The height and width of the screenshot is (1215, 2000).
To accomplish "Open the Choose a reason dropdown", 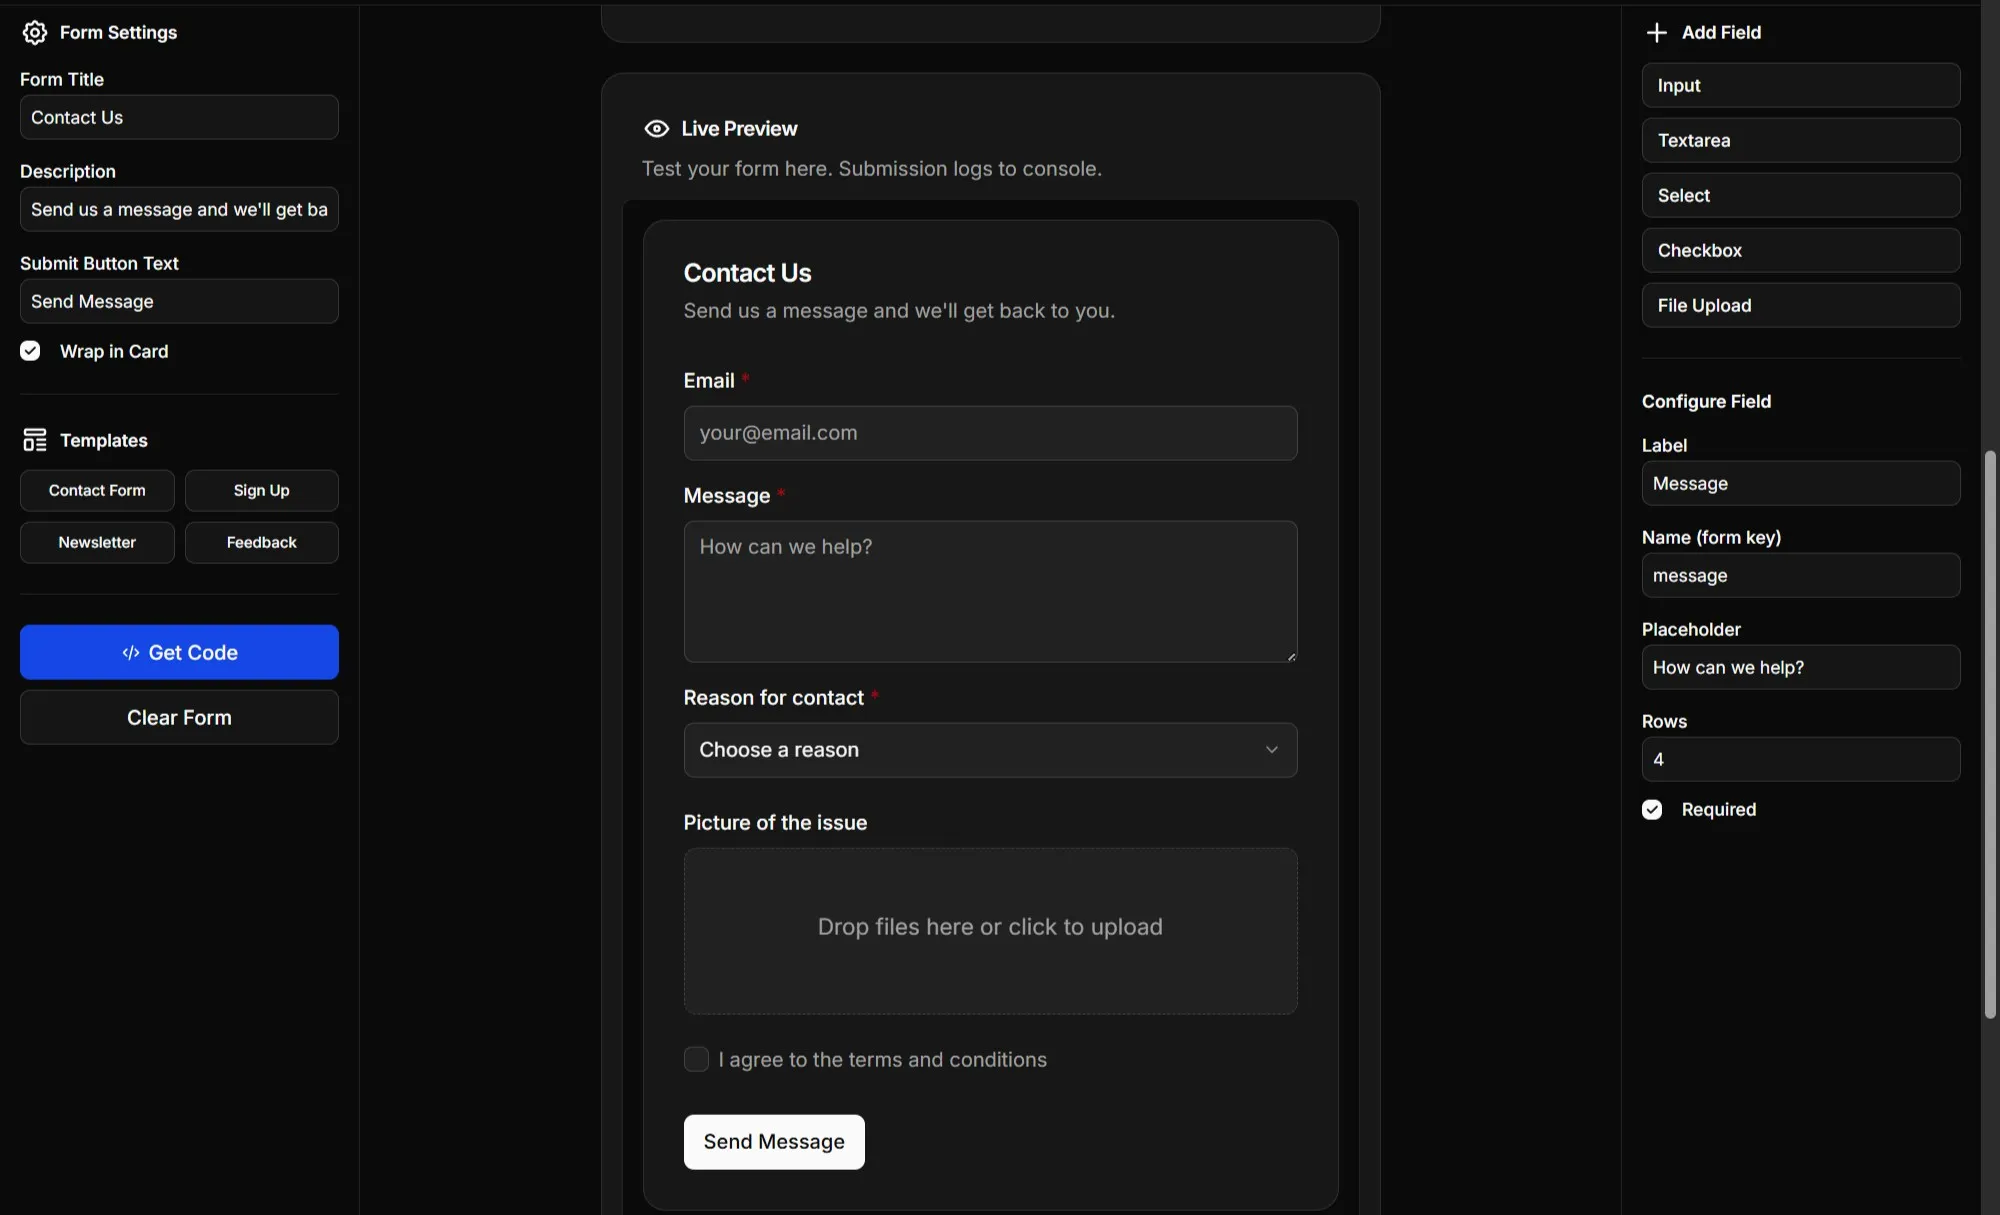I will (x=989, y=750).
